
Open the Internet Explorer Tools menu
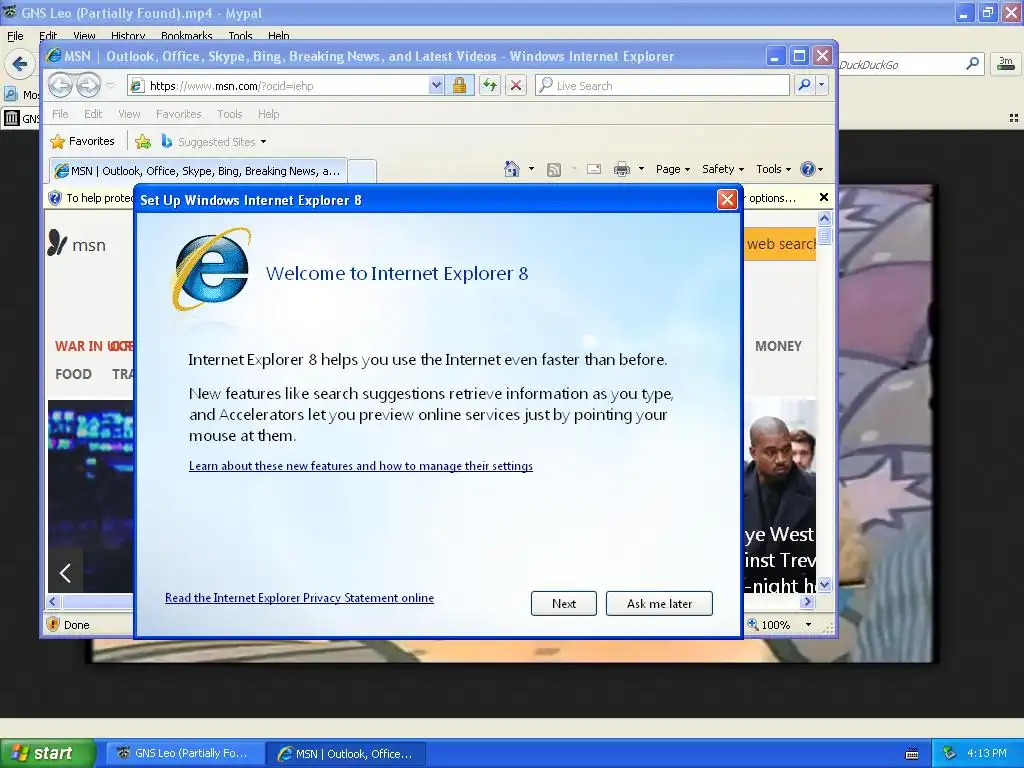229,114
